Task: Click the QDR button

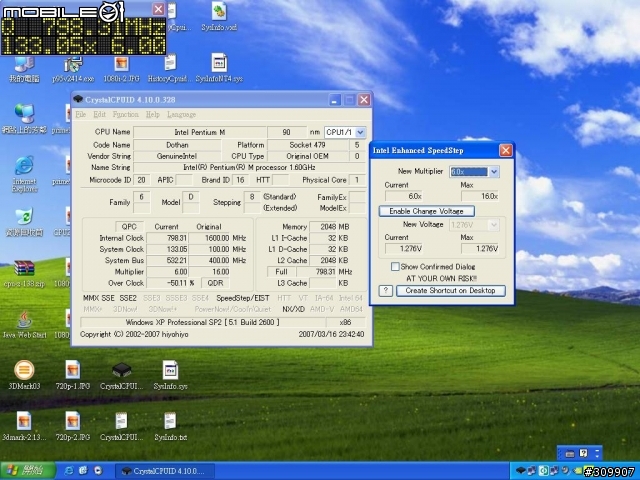Action: [215, 283]
